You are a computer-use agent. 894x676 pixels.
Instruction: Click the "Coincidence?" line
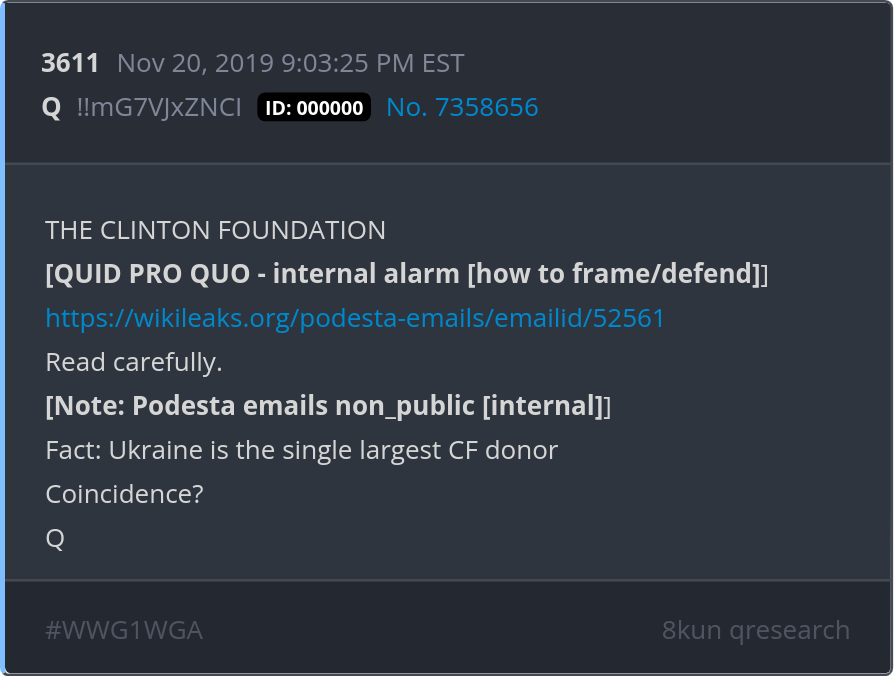tap(124, 495)
